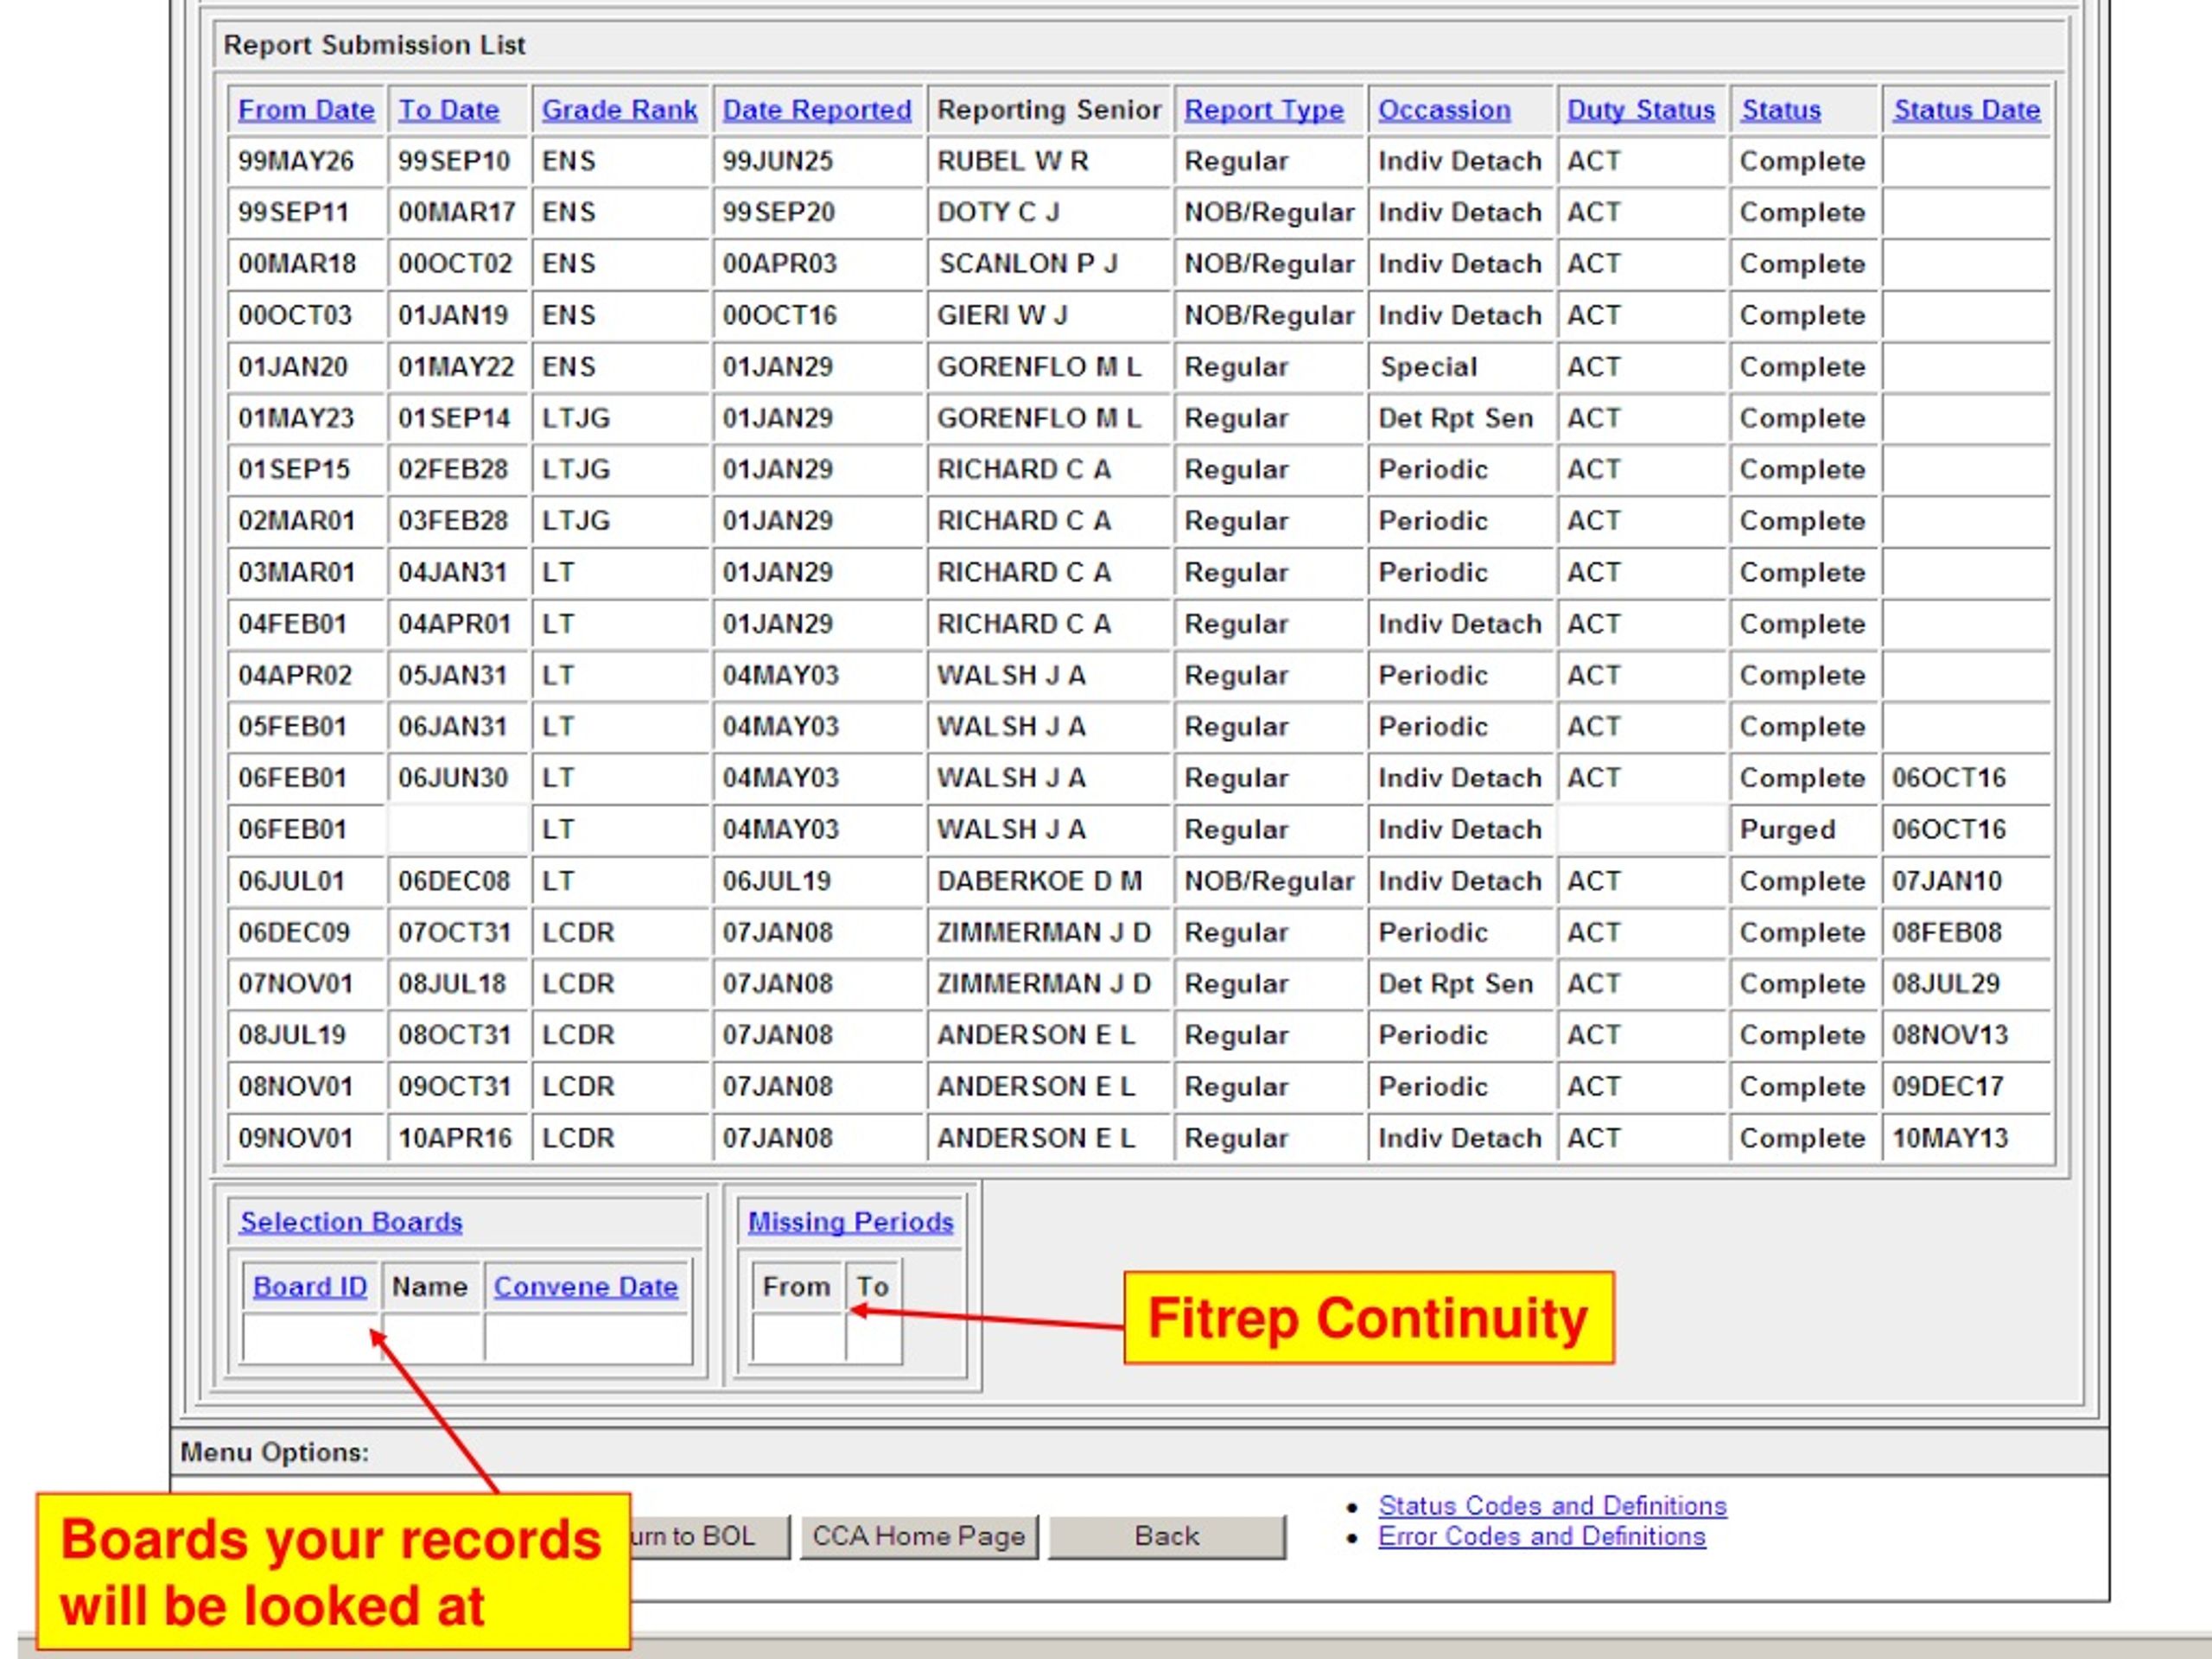The image size is (2212, 1659).
Task: Click the 00APR03 date reported cell
Action: [819, 264]
